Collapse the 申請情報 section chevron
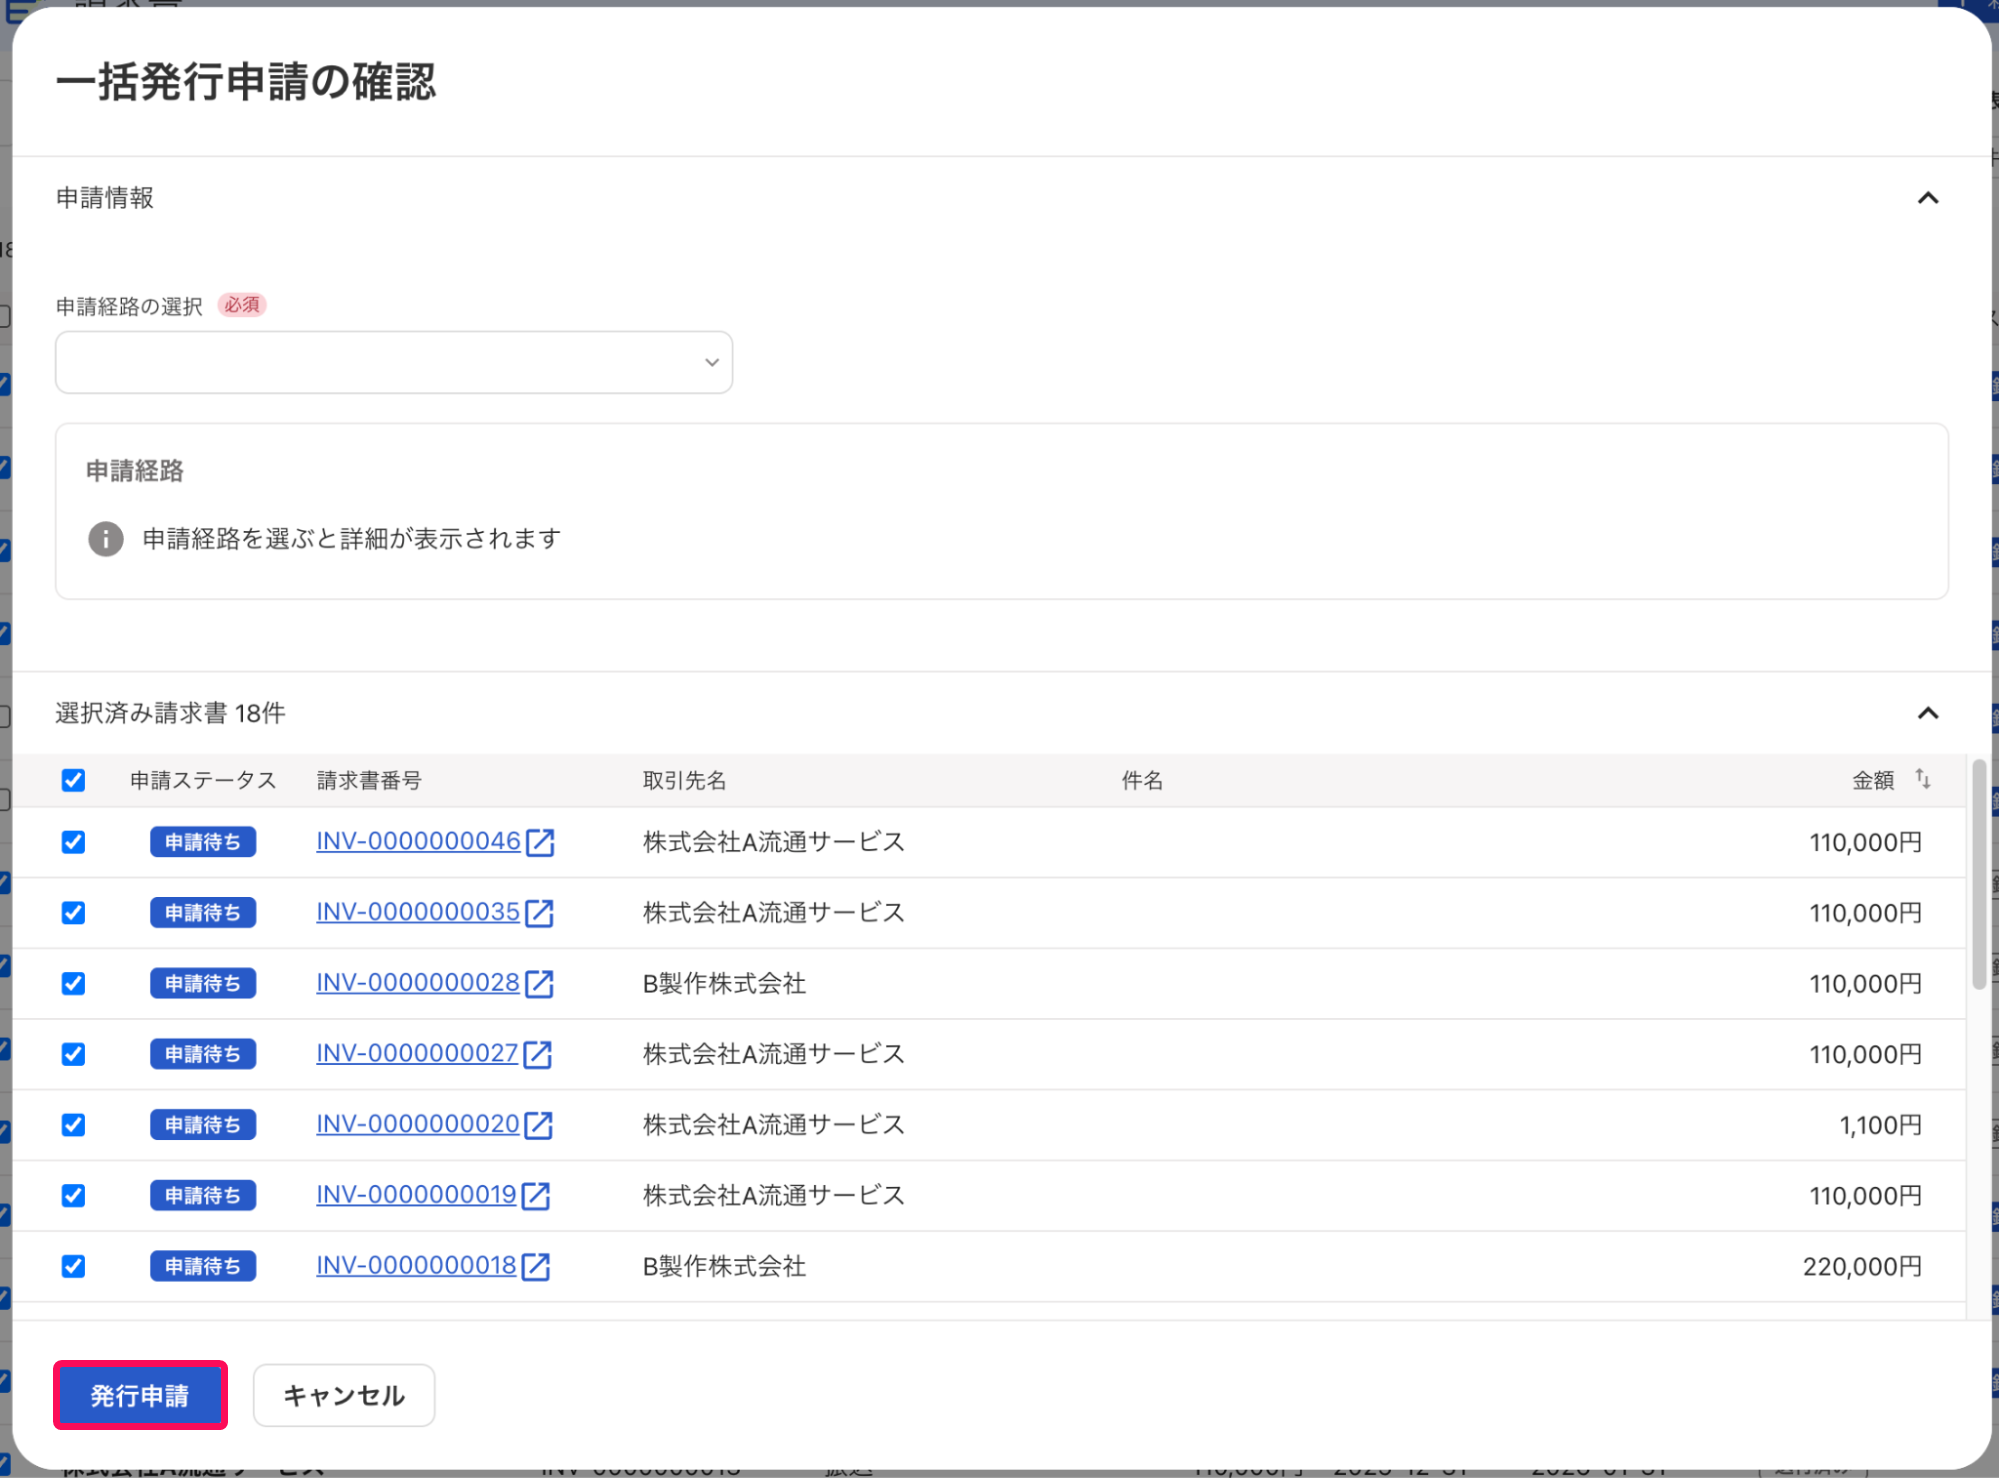This screenshot has width=1999, height=1478. [x=1928, y=198]
